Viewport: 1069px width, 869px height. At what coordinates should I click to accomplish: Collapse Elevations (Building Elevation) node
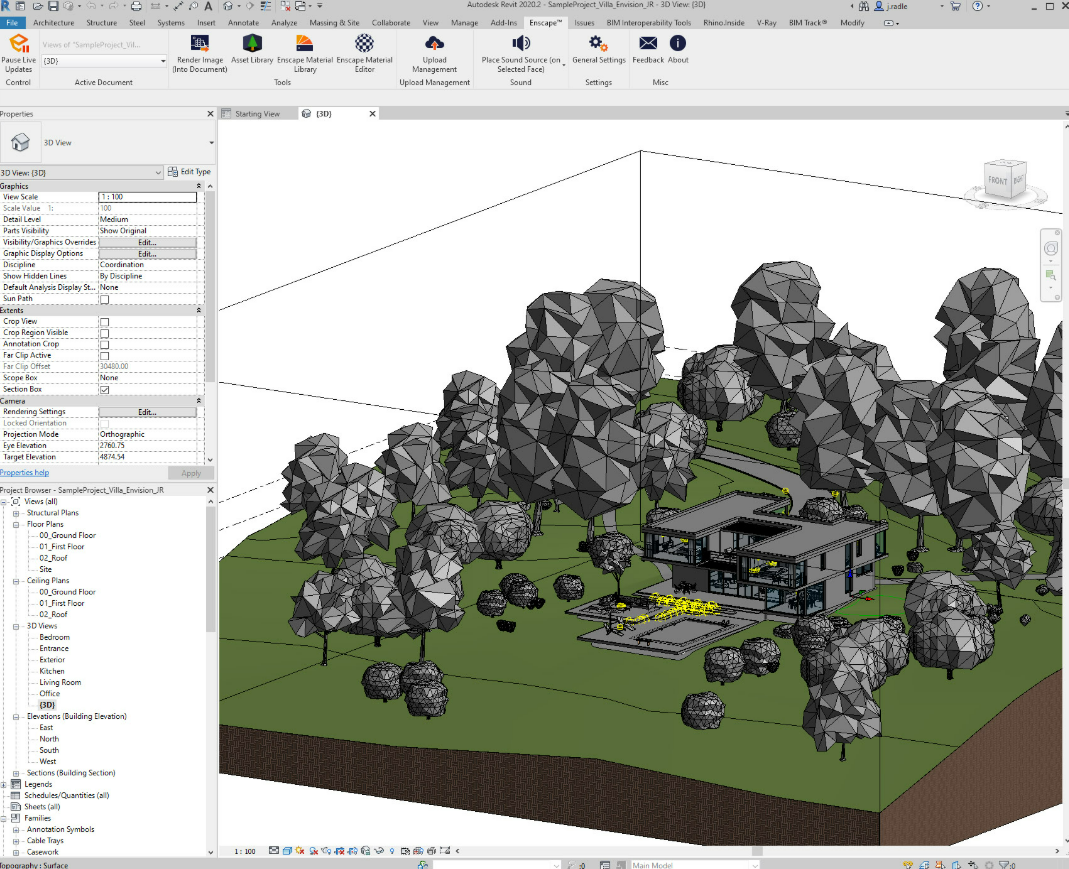[16, 717]
